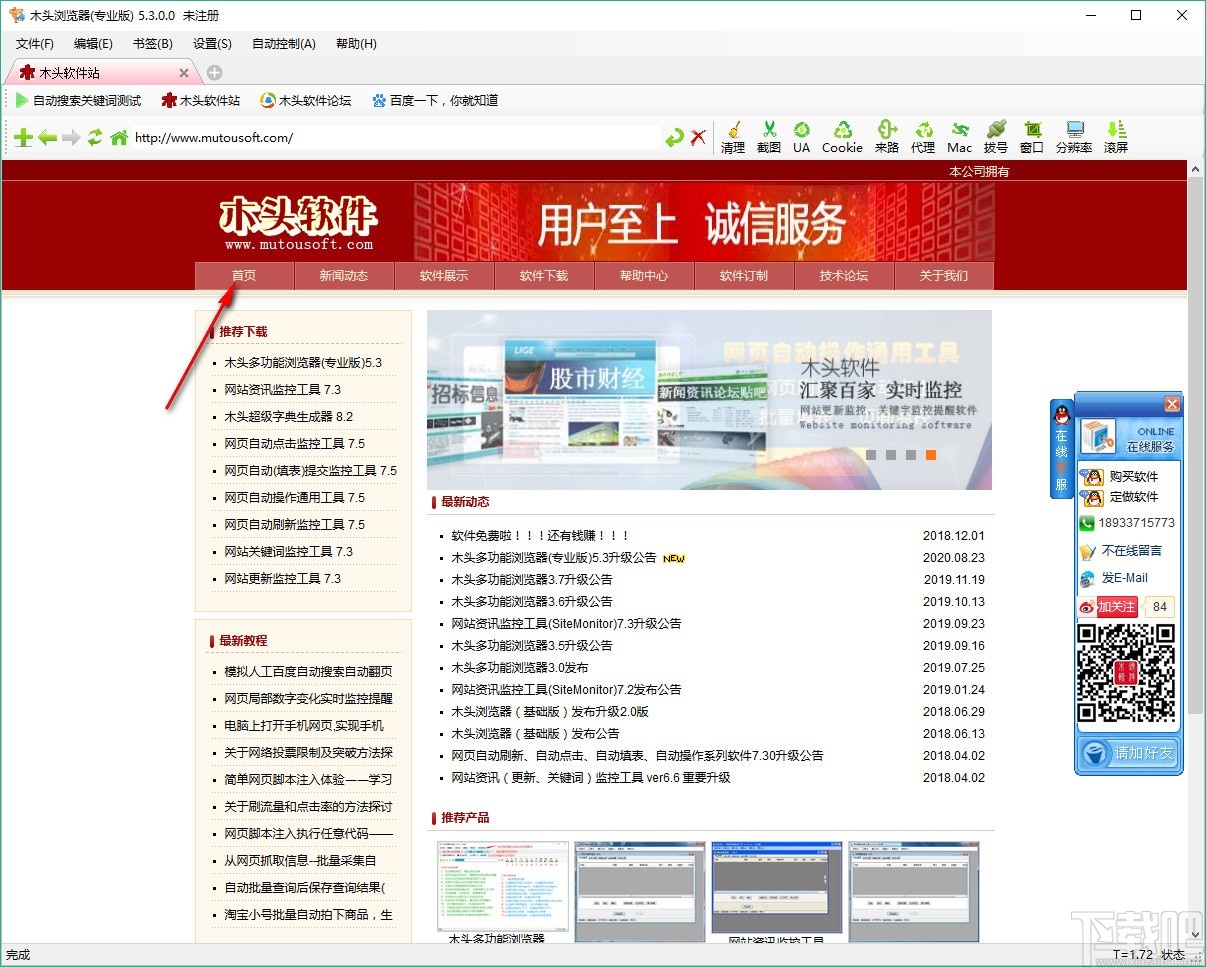Open the 帮助(H) menu
This screenshot has width=1206, height=967.
(x=356, y=44)
